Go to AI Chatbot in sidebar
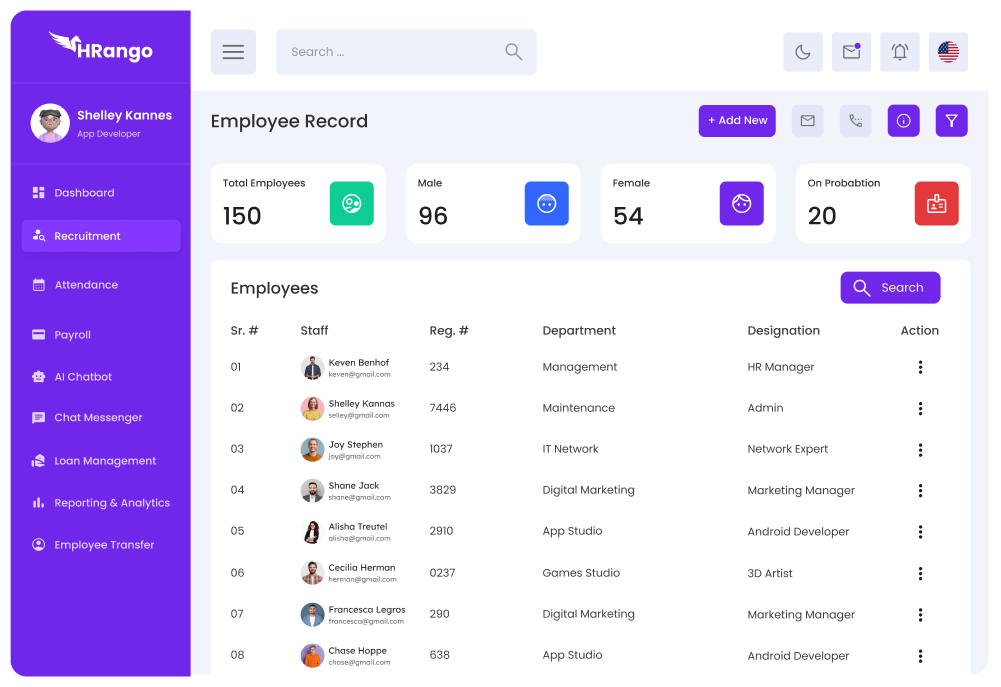Viewport: 1001px width, 687px height. [x=83, y=377]
